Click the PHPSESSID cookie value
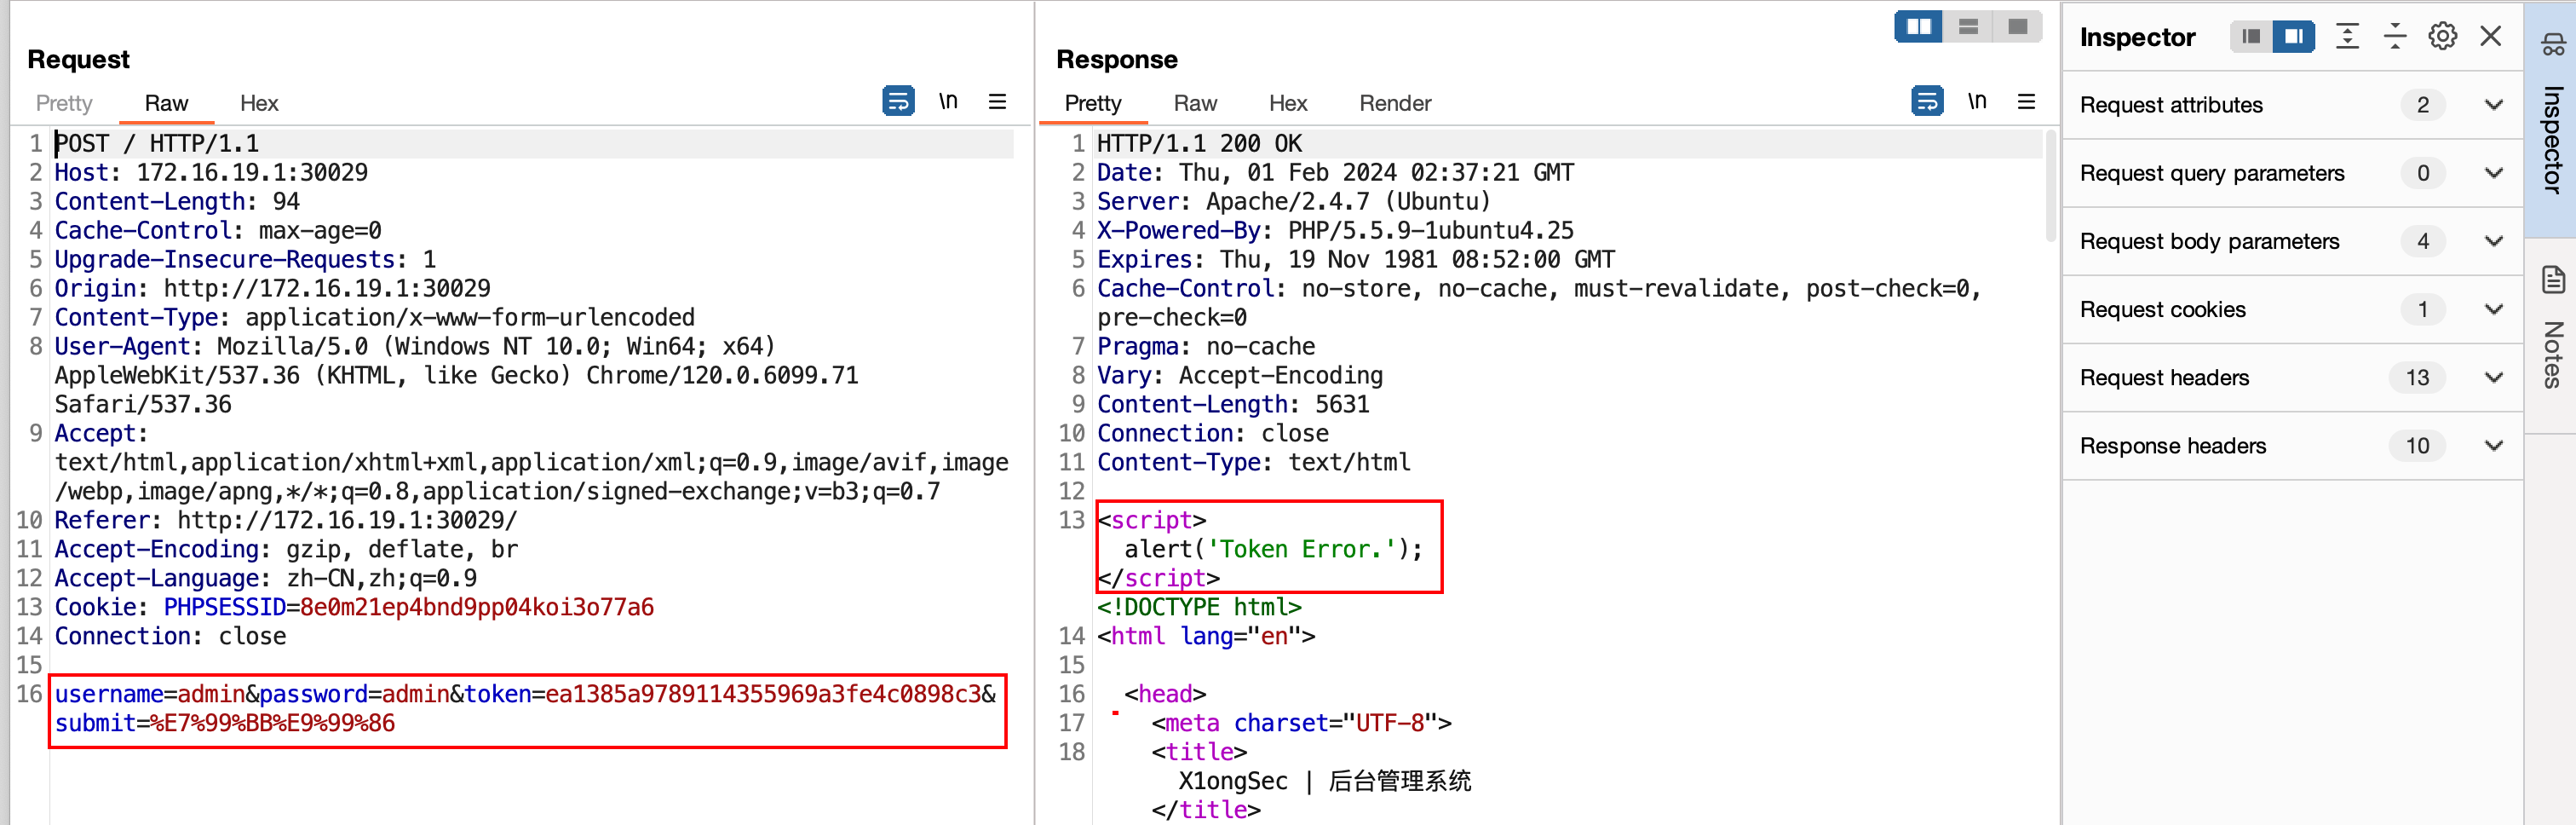Image resolution: width=2576 pixels, height=825 pixels. tap(477, 607)
